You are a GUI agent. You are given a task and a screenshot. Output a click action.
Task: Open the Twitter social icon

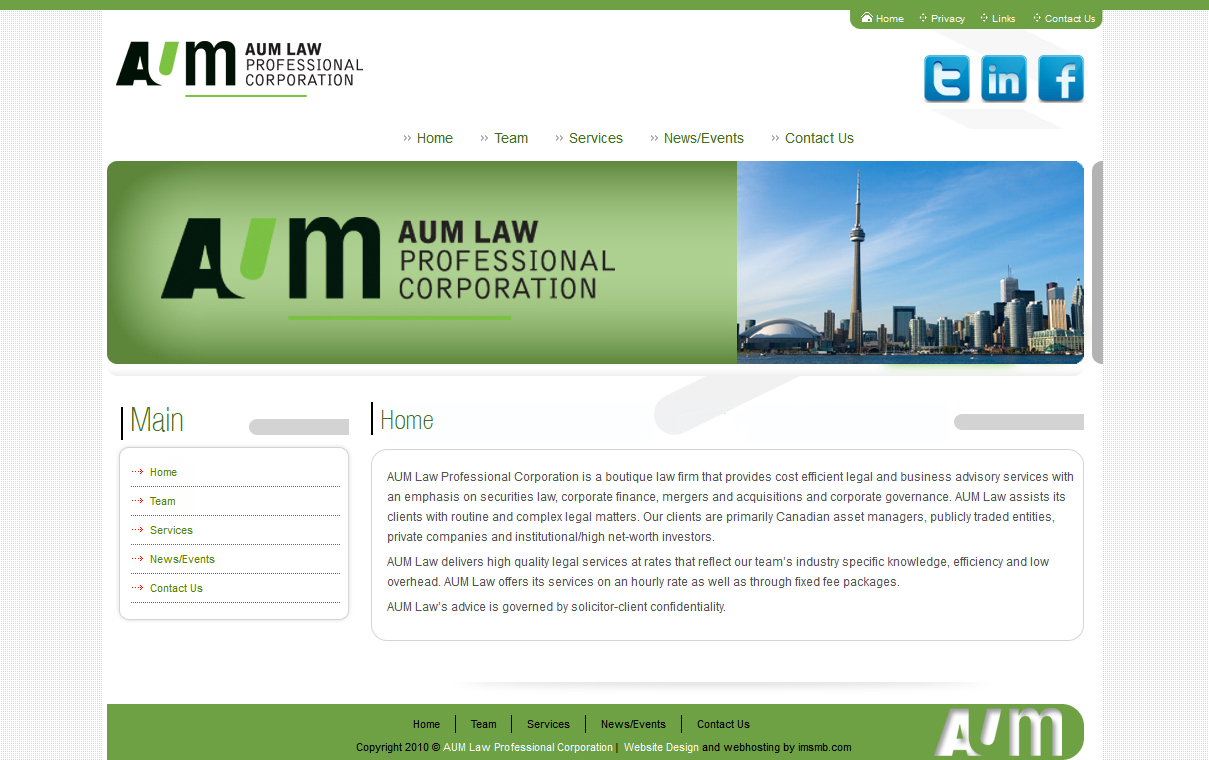coord(946,79)
